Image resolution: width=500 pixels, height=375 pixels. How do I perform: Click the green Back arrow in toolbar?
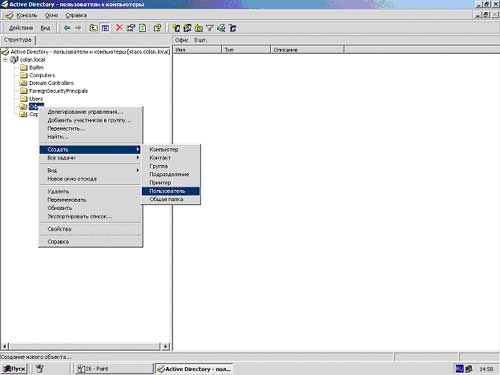[67, 28]
